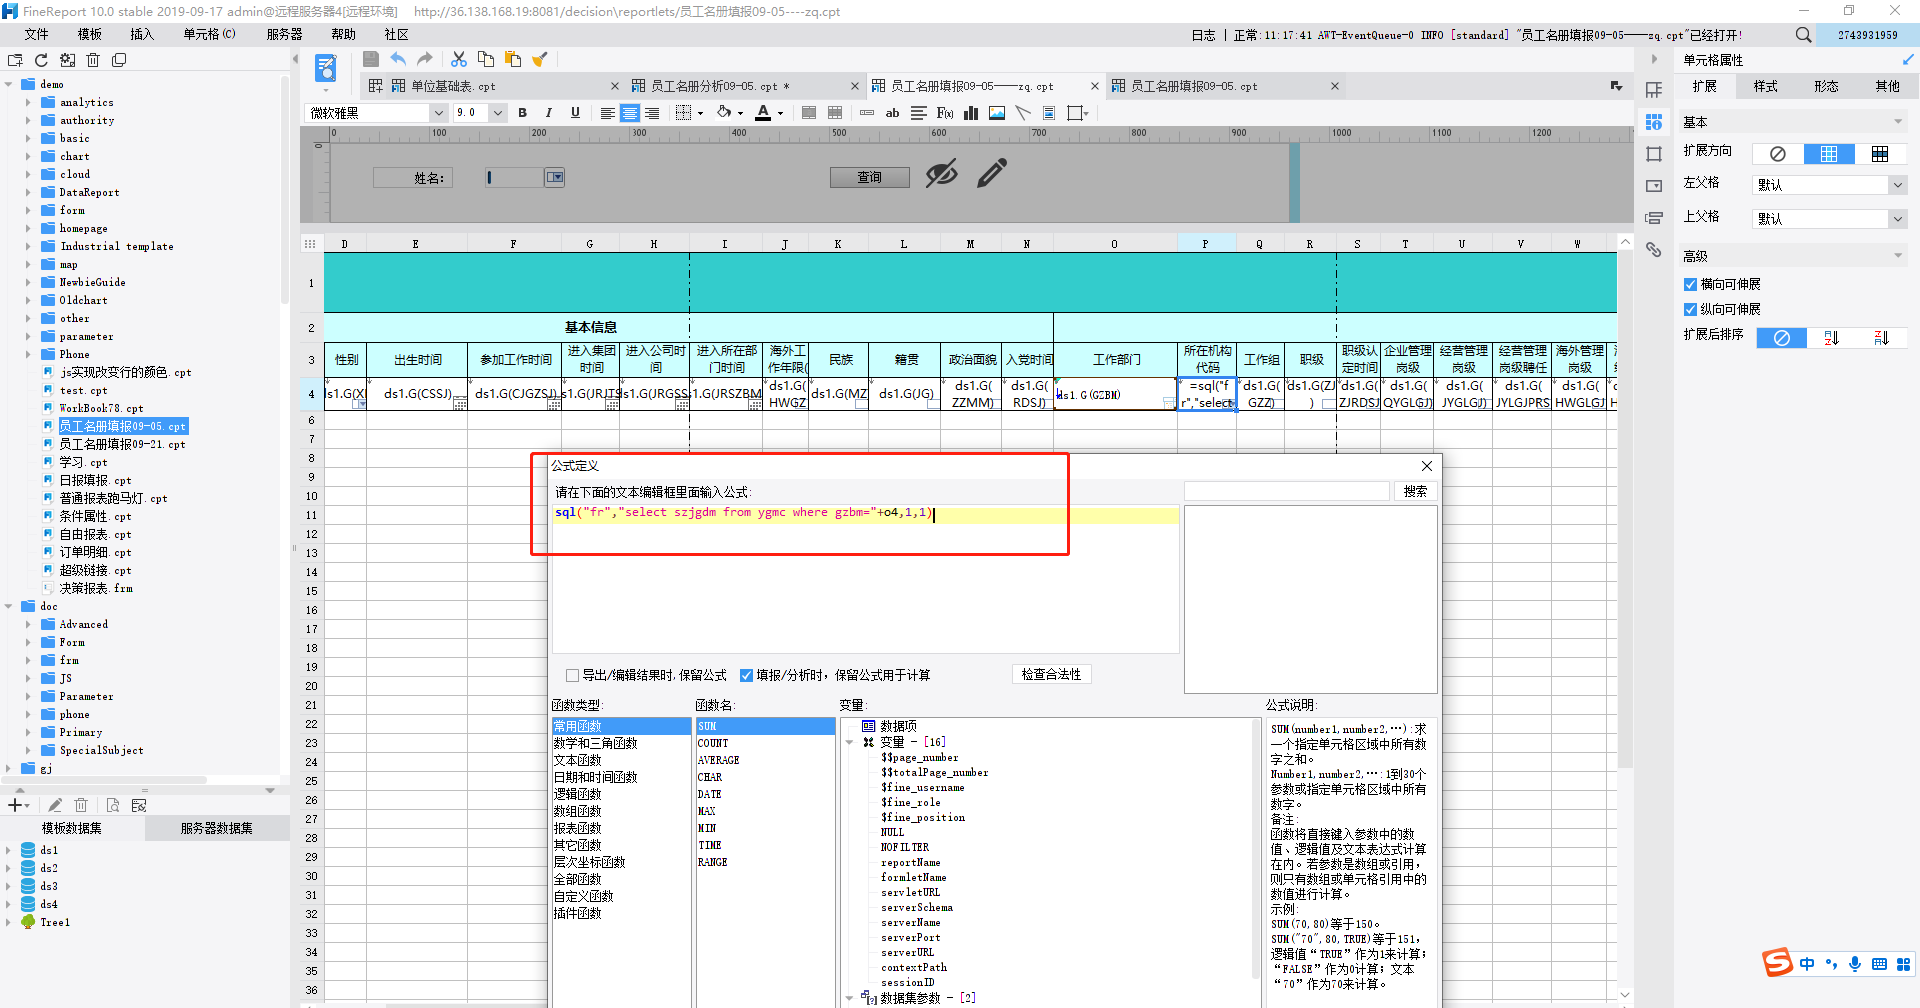Image resolution: width=1920 pixels, height=1008 pixels.
Task: Apply italic formatting
Action: (549, 113)
